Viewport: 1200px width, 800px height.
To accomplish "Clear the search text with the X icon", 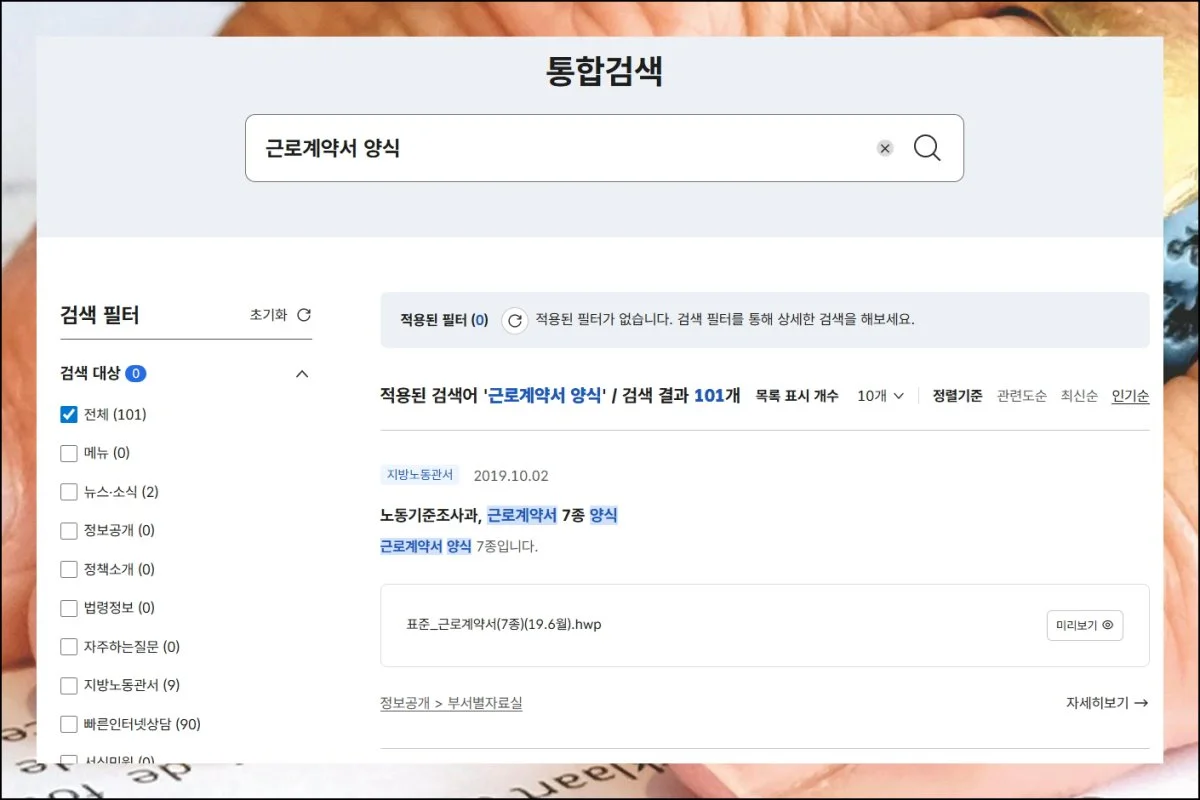I will [885, 148].
